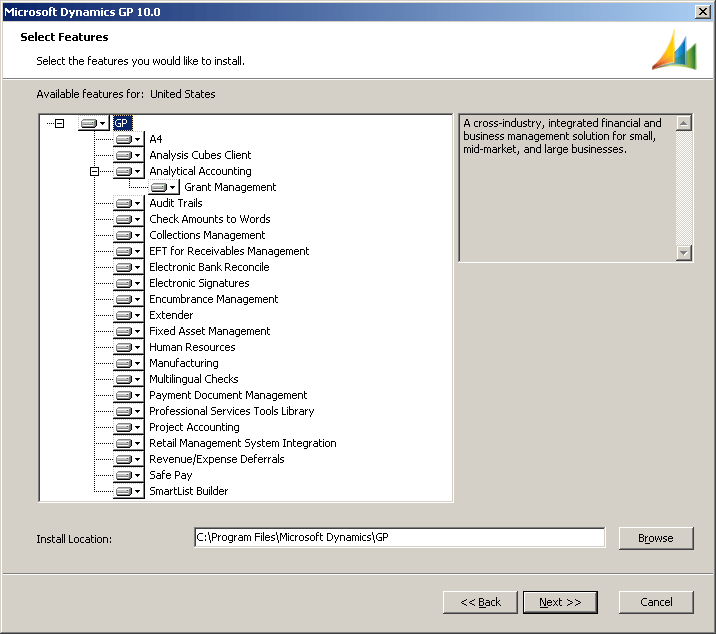Screen dimensions: 716x634
Task: Go to previous step with Back
Action: (x=480, y=602)
